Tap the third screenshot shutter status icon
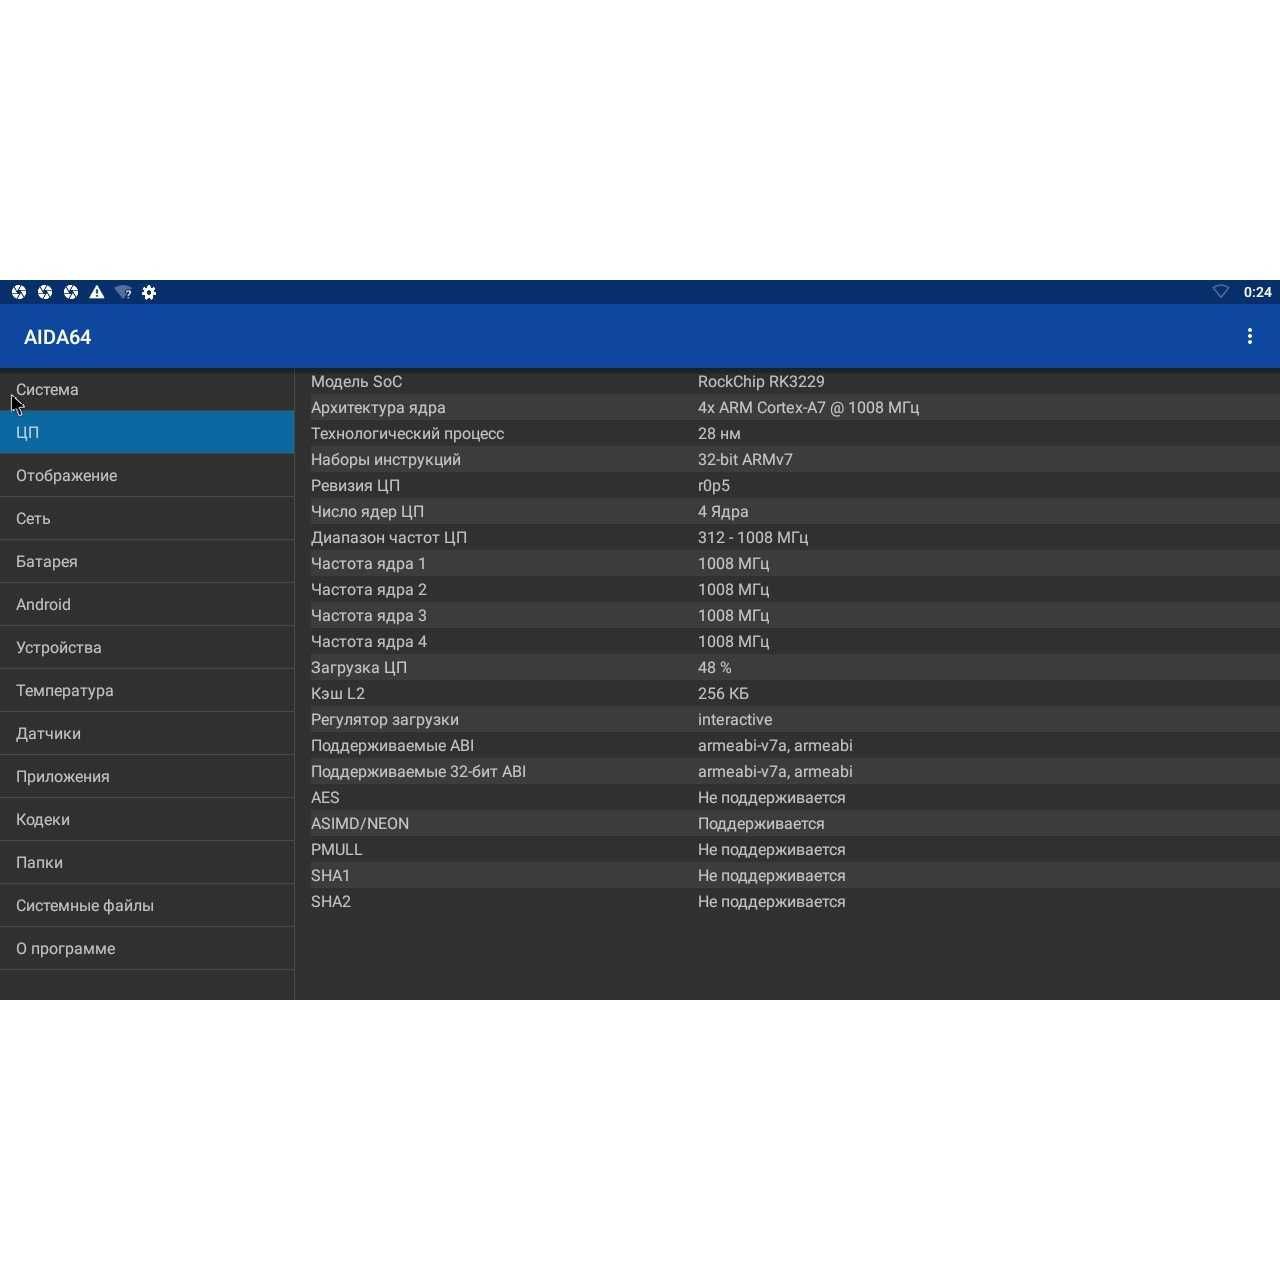The width and height of the screenshot is (1280, 1280). coord(71,292)
